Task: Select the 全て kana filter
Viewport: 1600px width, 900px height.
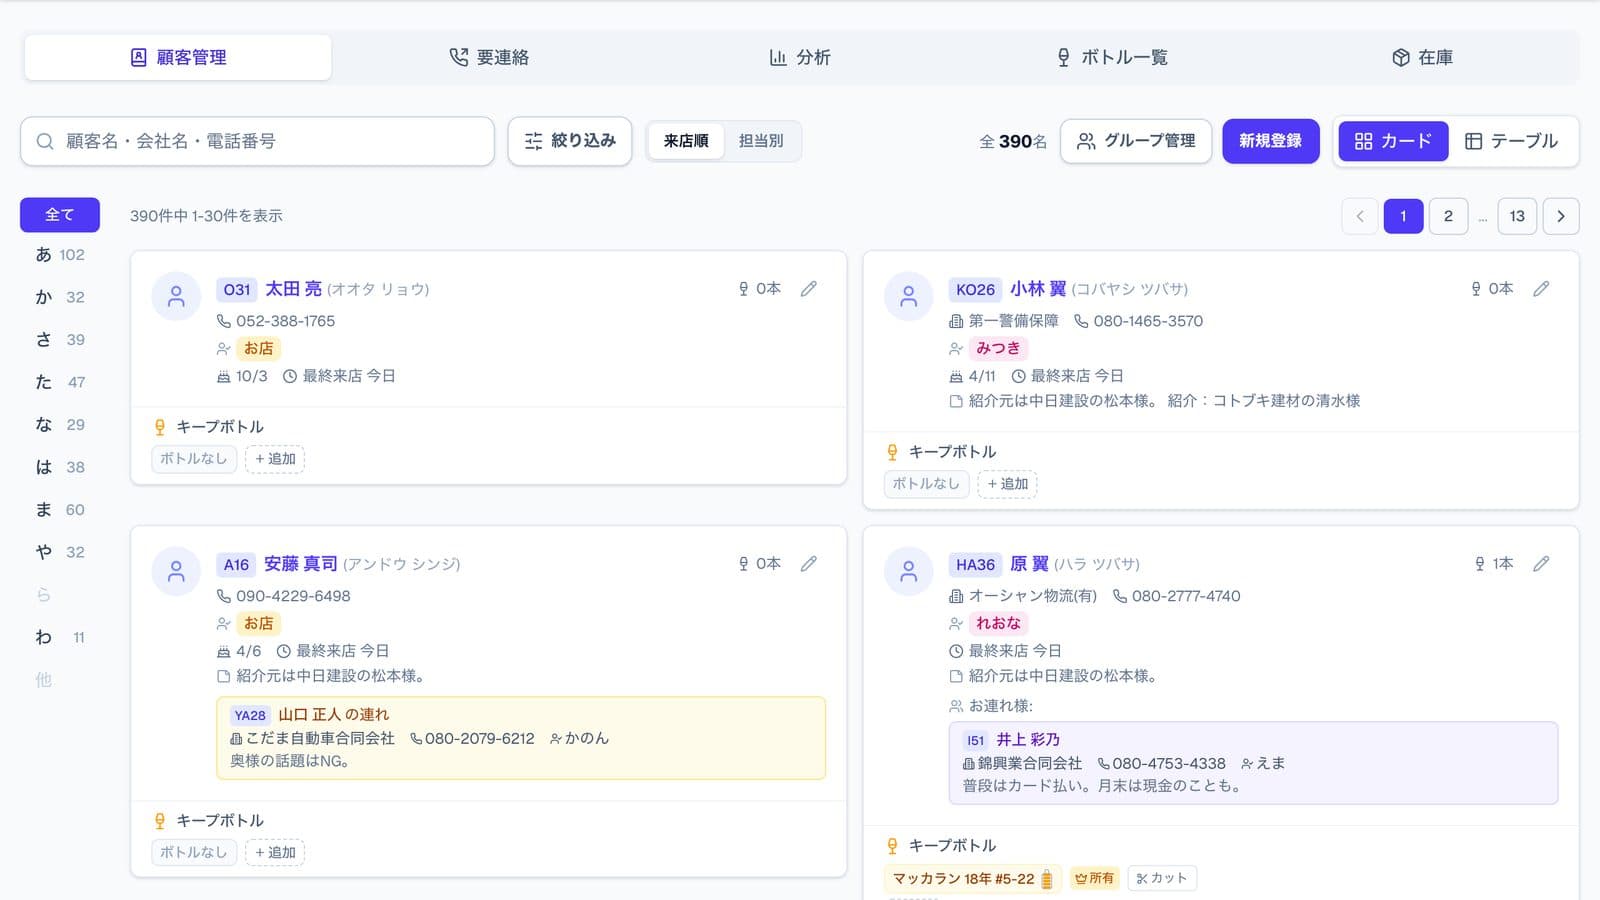Action: (60, 214)
